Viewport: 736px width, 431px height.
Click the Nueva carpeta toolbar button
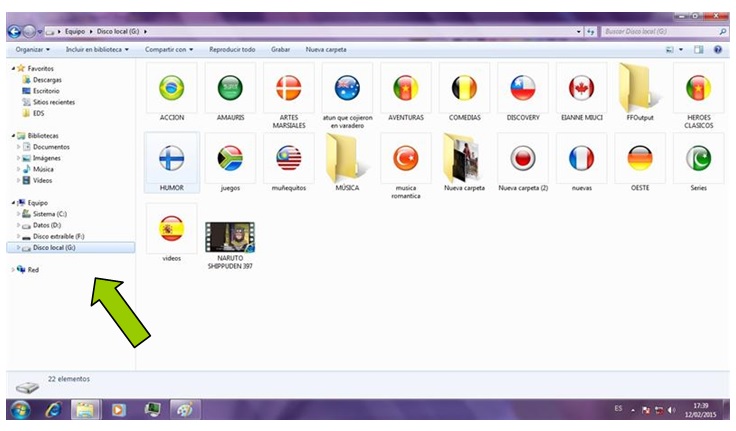[326, 49]
